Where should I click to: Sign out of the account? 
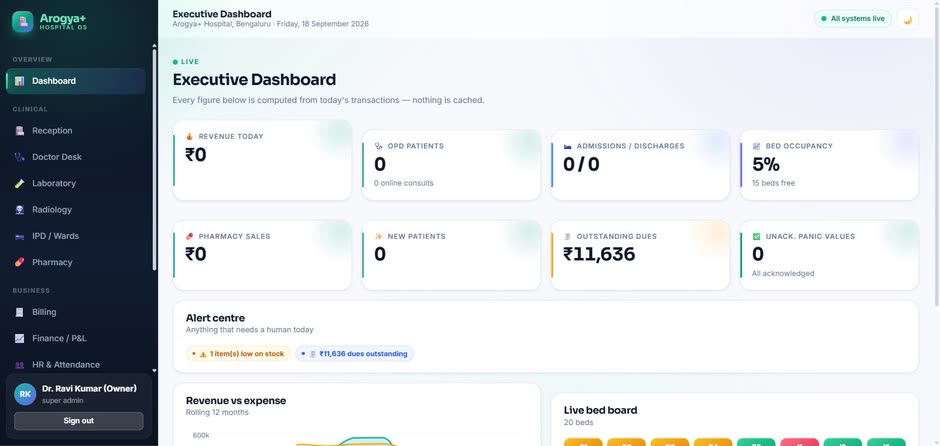79,421
